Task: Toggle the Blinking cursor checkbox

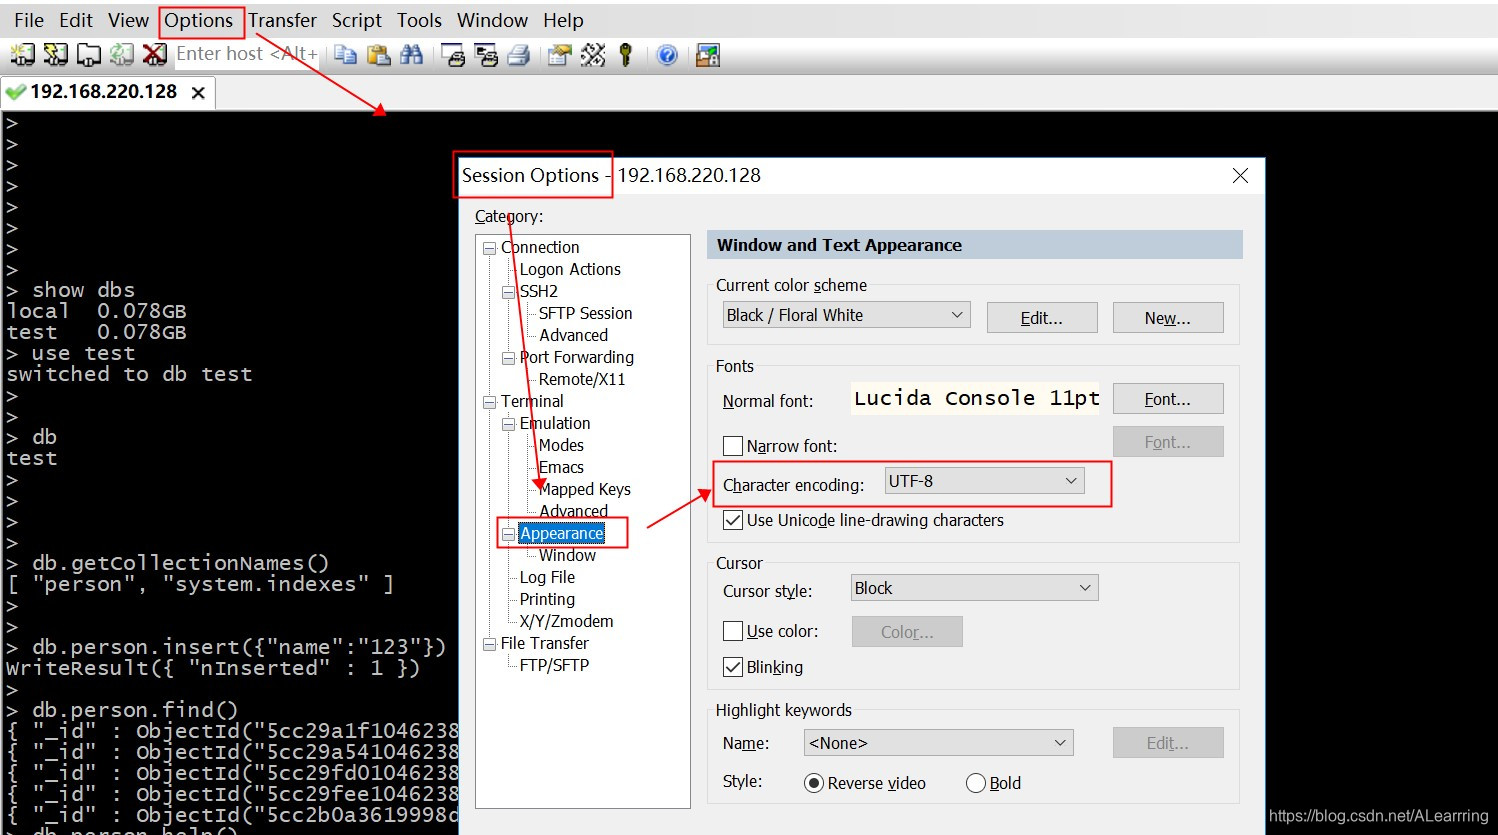Action: click(x=733, y=667)
